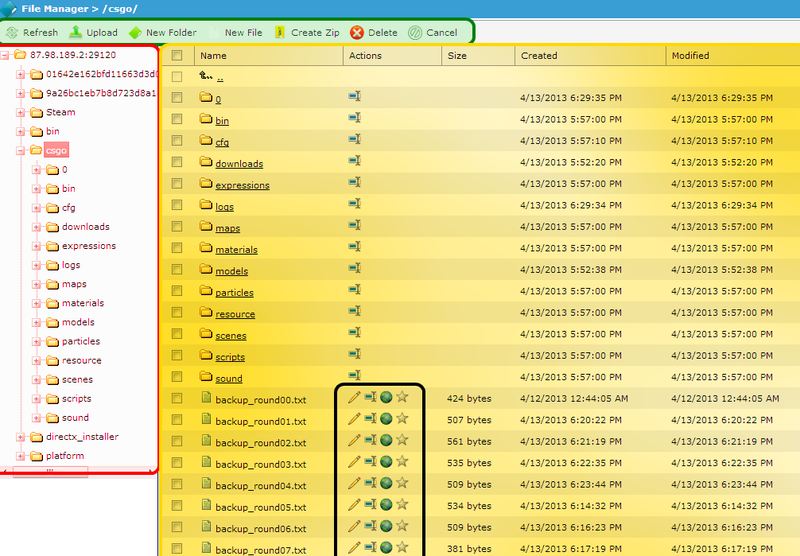Click the rename icon for backup_round04.txt
800x556 pixels.
(370, 483)
